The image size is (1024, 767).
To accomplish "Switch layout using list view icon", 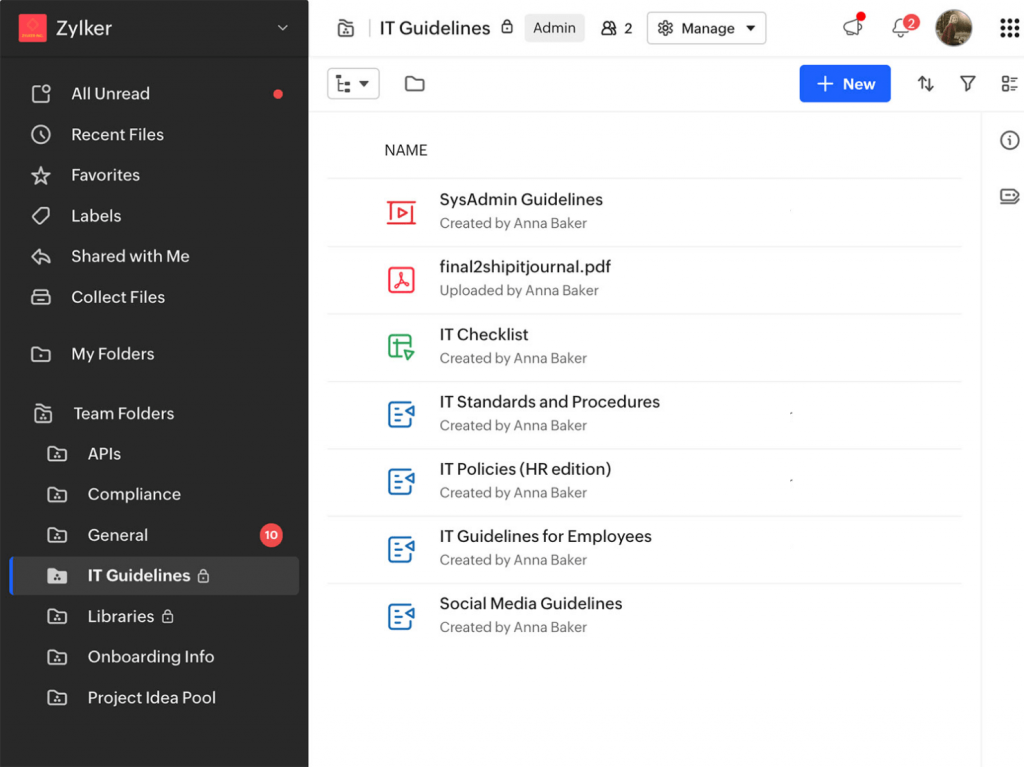I will click(1009, 84).
